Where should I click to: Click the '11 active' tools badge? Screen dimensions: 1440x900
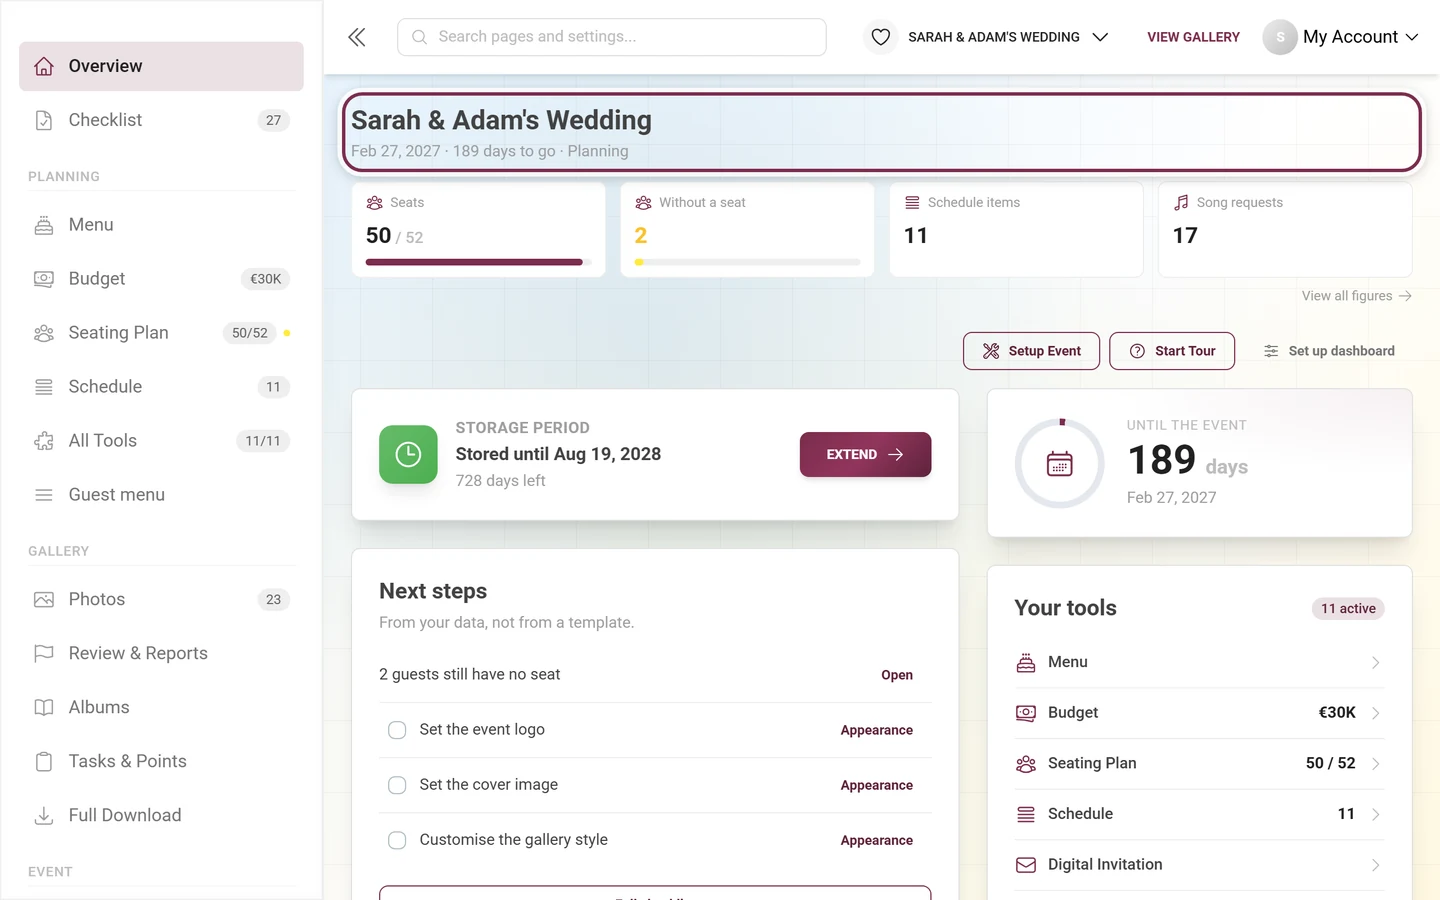tap(1348, 609)
